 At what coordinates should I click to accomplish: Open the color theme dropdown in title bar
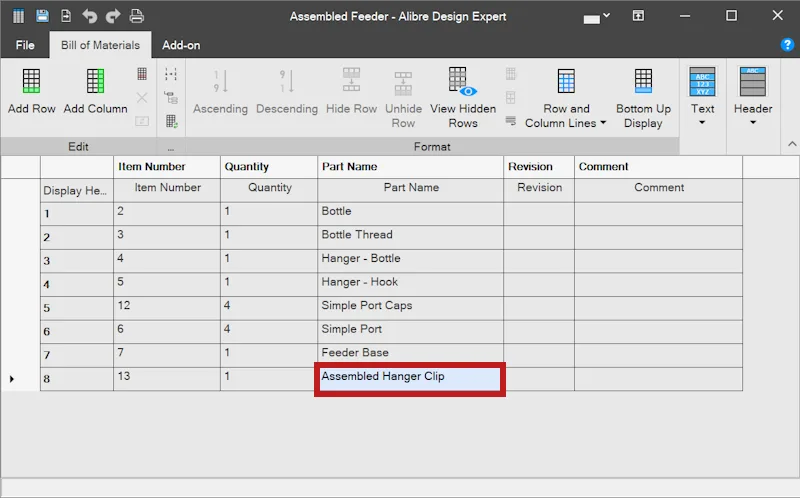click(x=596, y=17)
